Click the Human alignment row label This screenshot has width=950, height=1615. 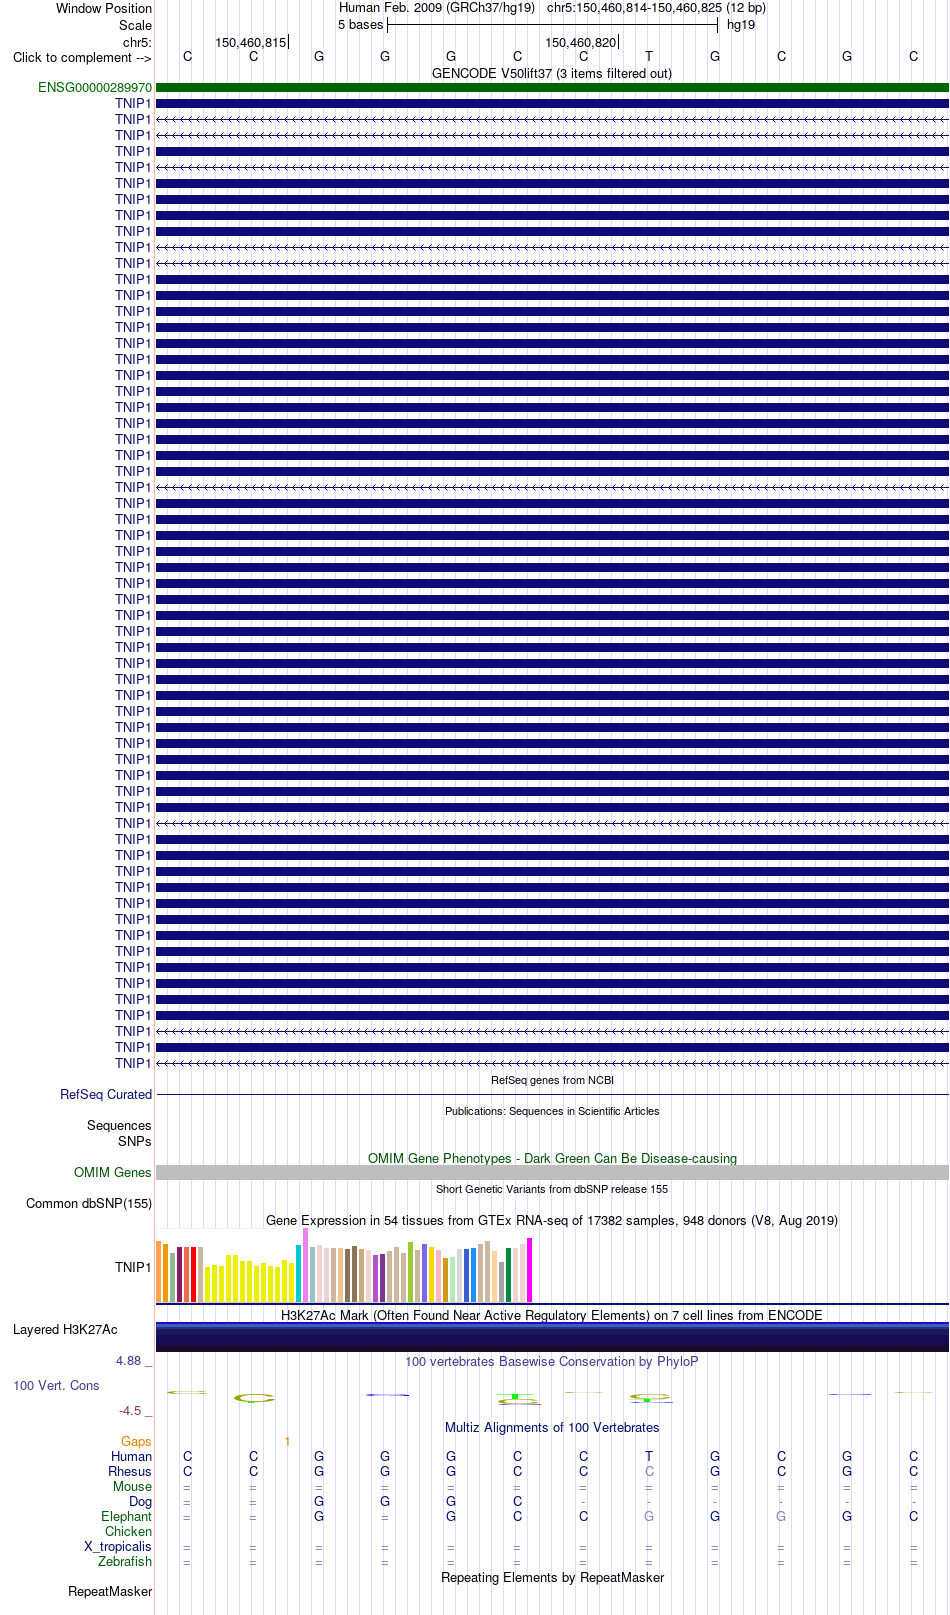131,1456
